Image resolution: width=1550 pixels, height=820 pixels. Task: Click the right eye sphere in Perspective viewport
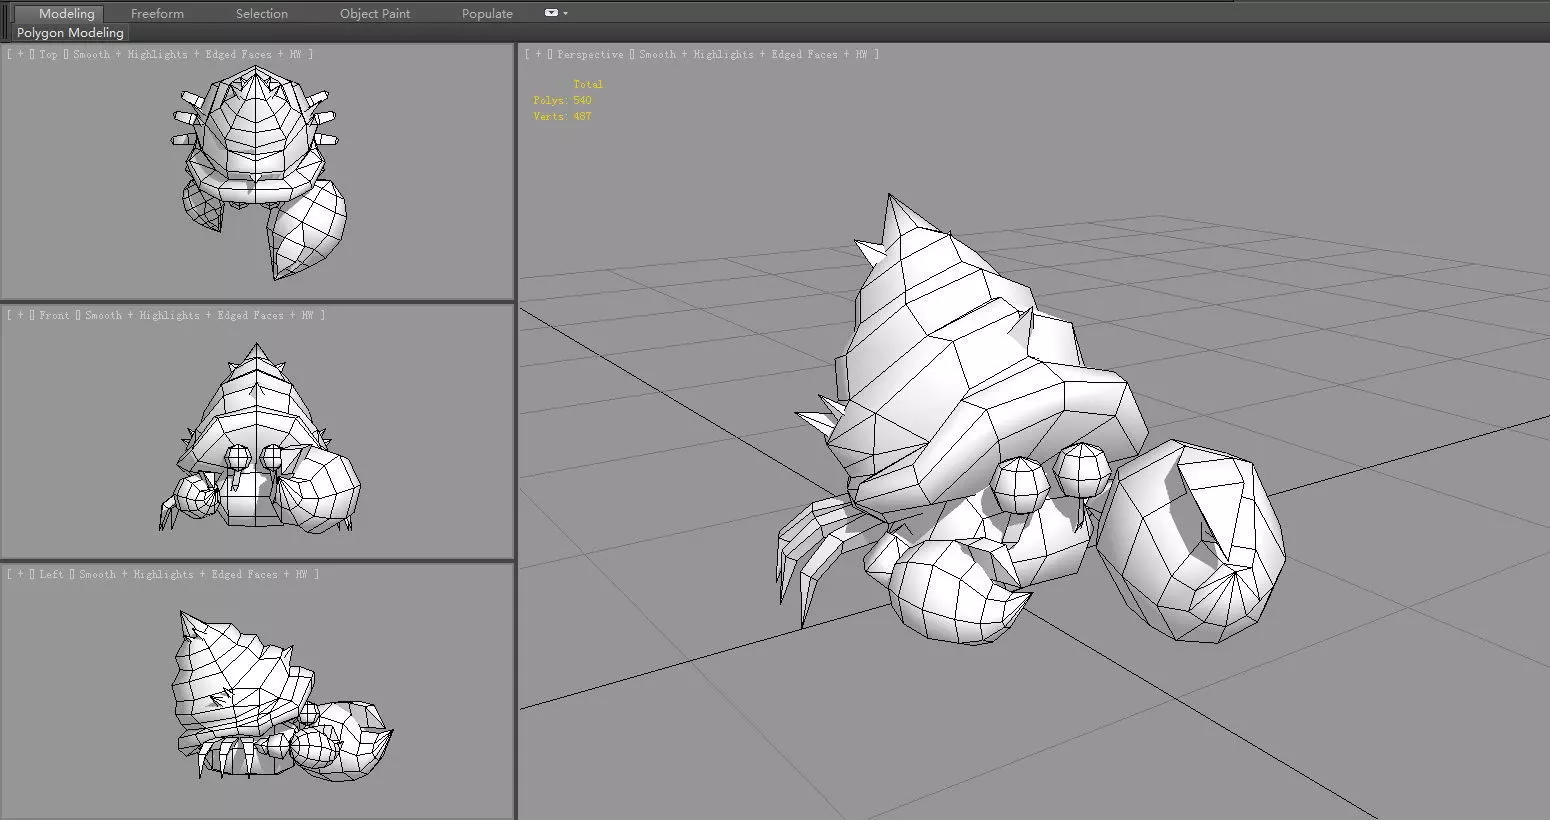click(x=1083, y=470)
